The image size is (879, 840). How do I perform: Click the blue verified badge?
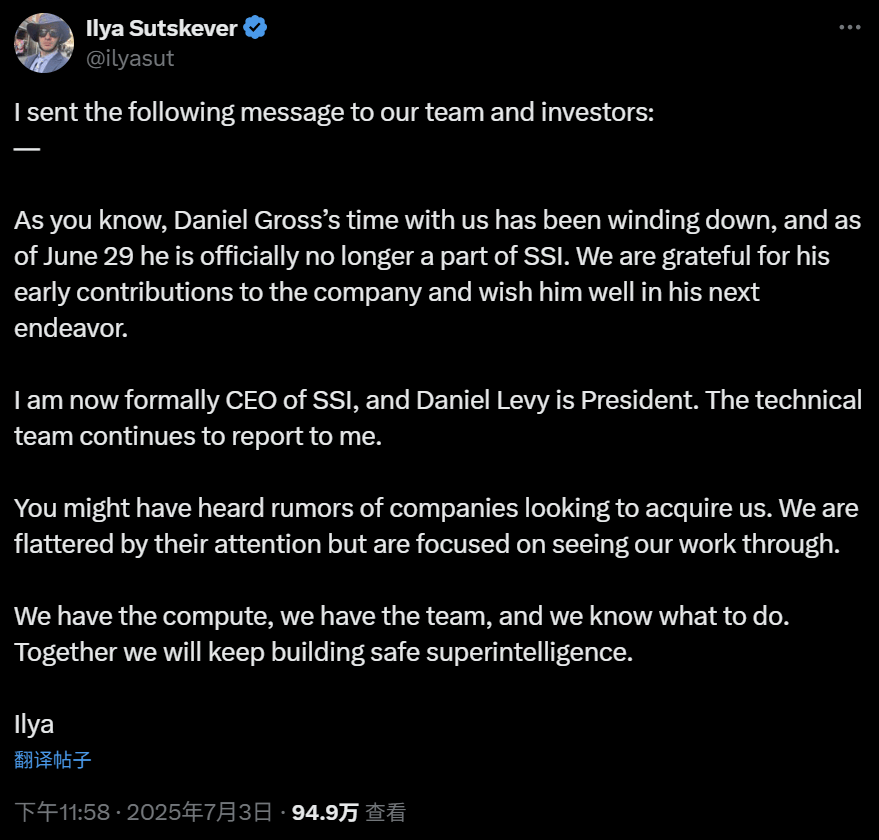click(x=257, y=28)
